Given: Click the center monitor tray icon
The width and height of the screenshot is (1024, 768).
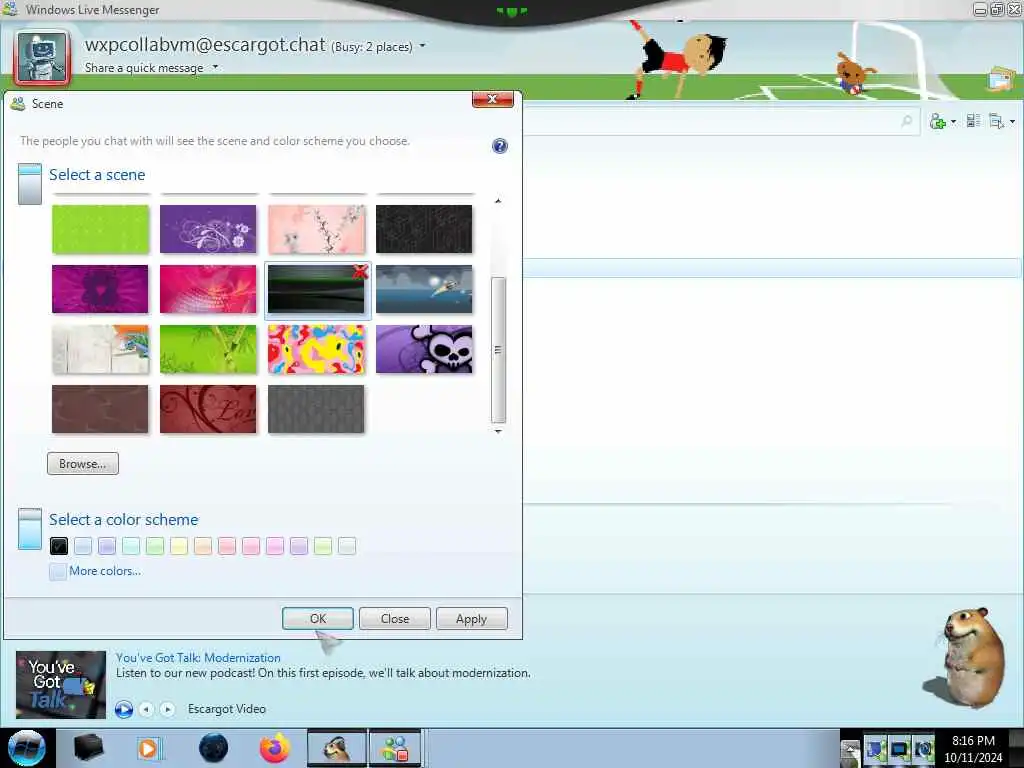Looking at the screenshot, I should [x=899, y=748].
